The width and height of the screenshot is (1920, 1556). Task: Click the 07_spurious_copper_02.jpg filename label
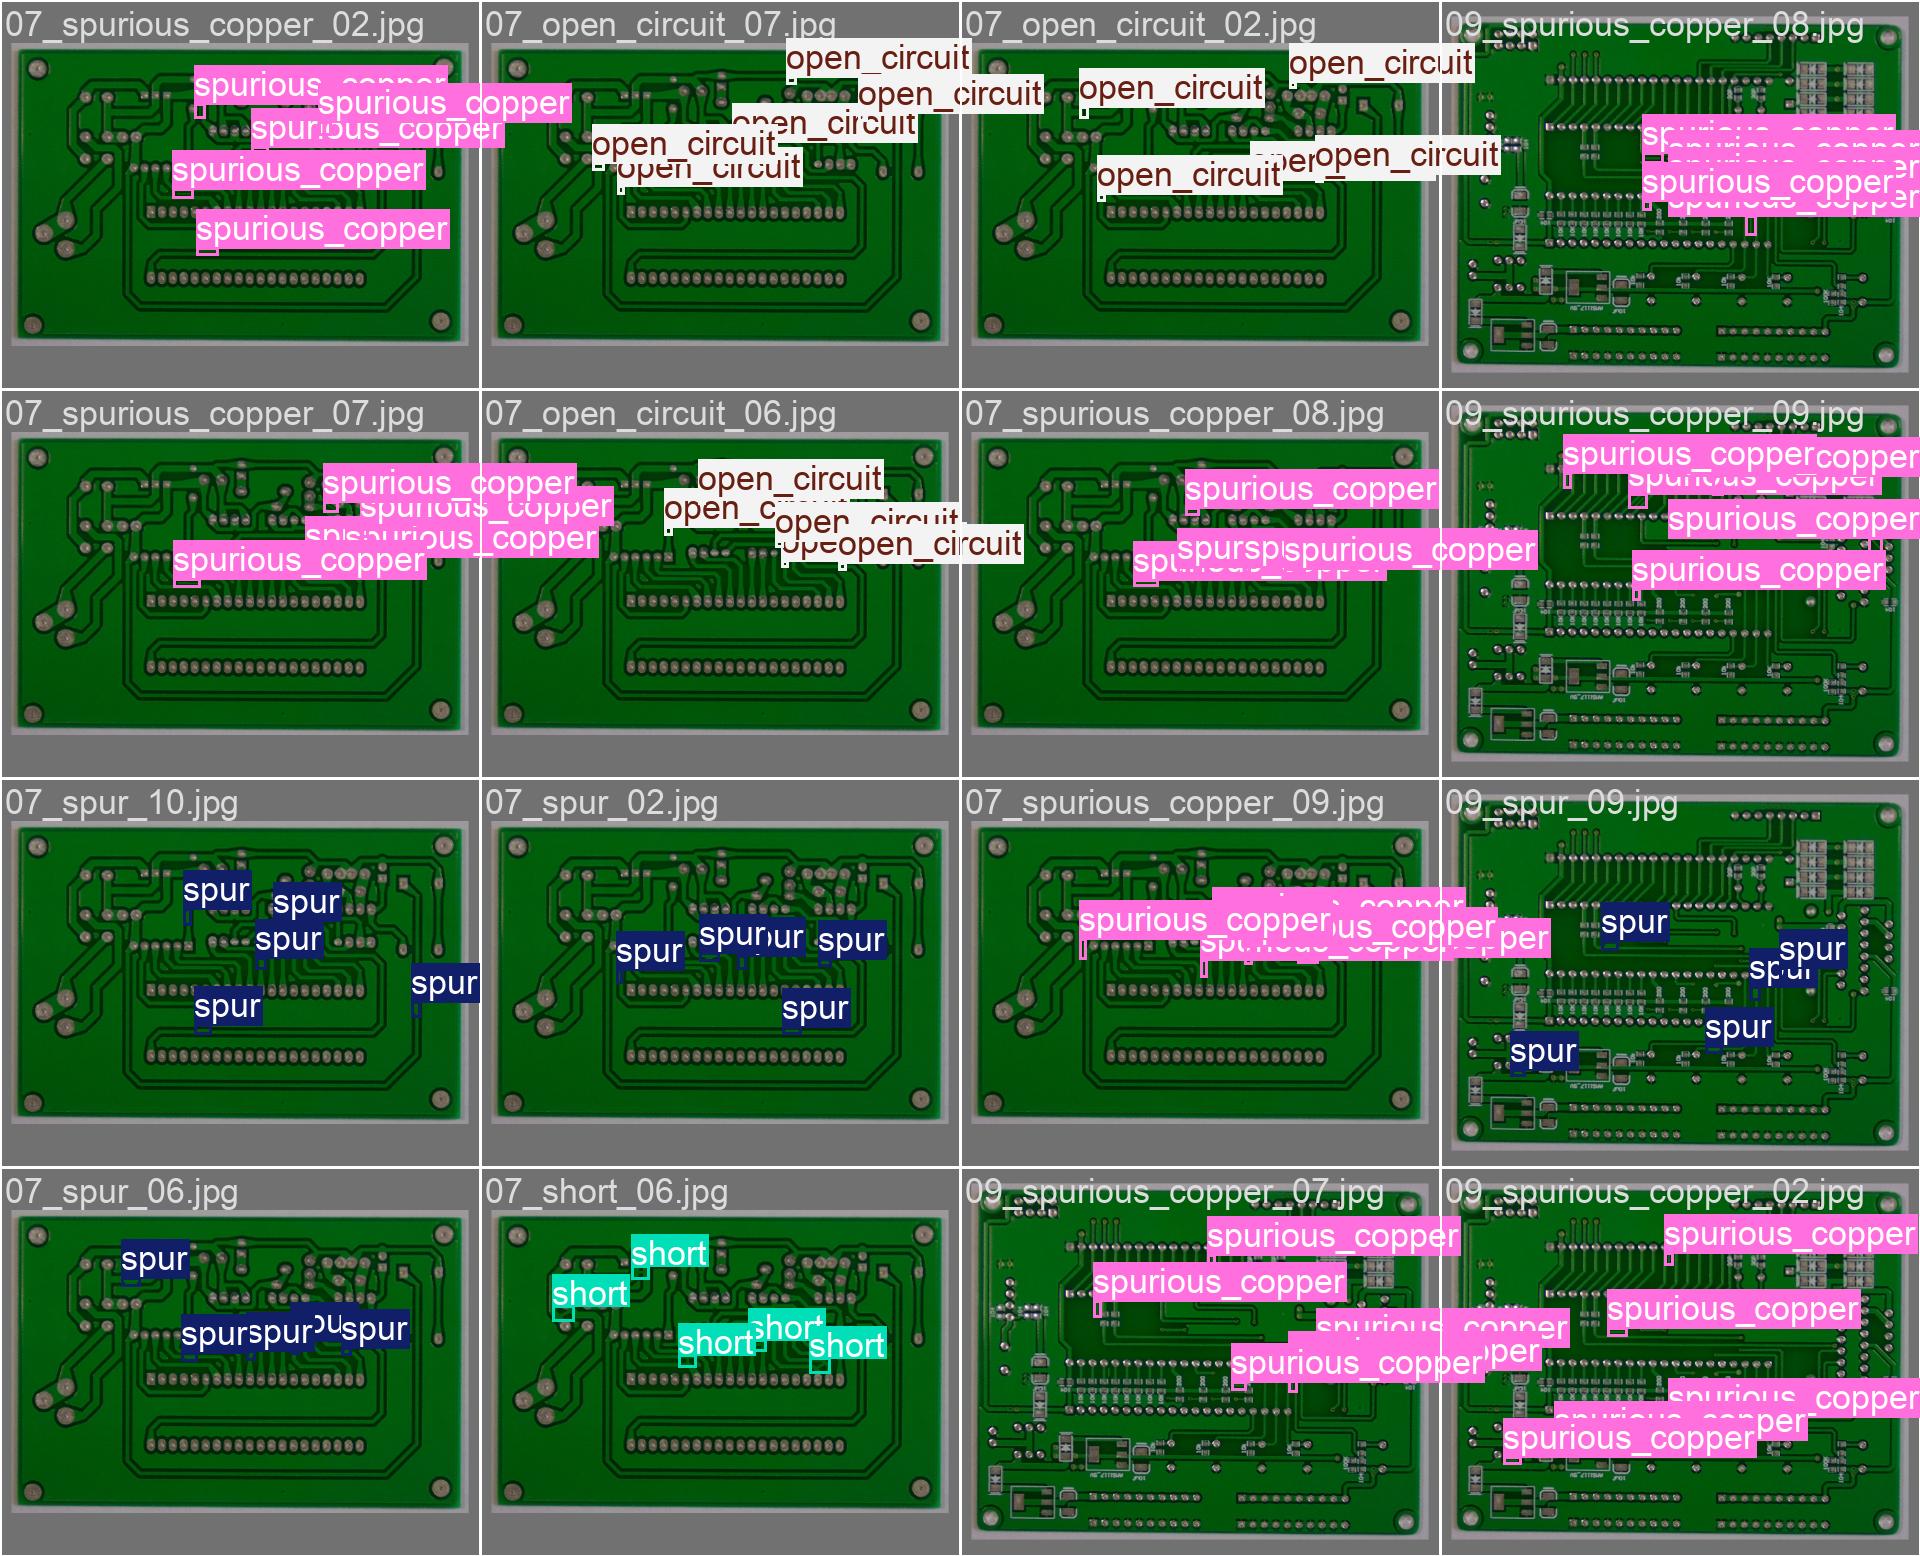click(214, 25)
